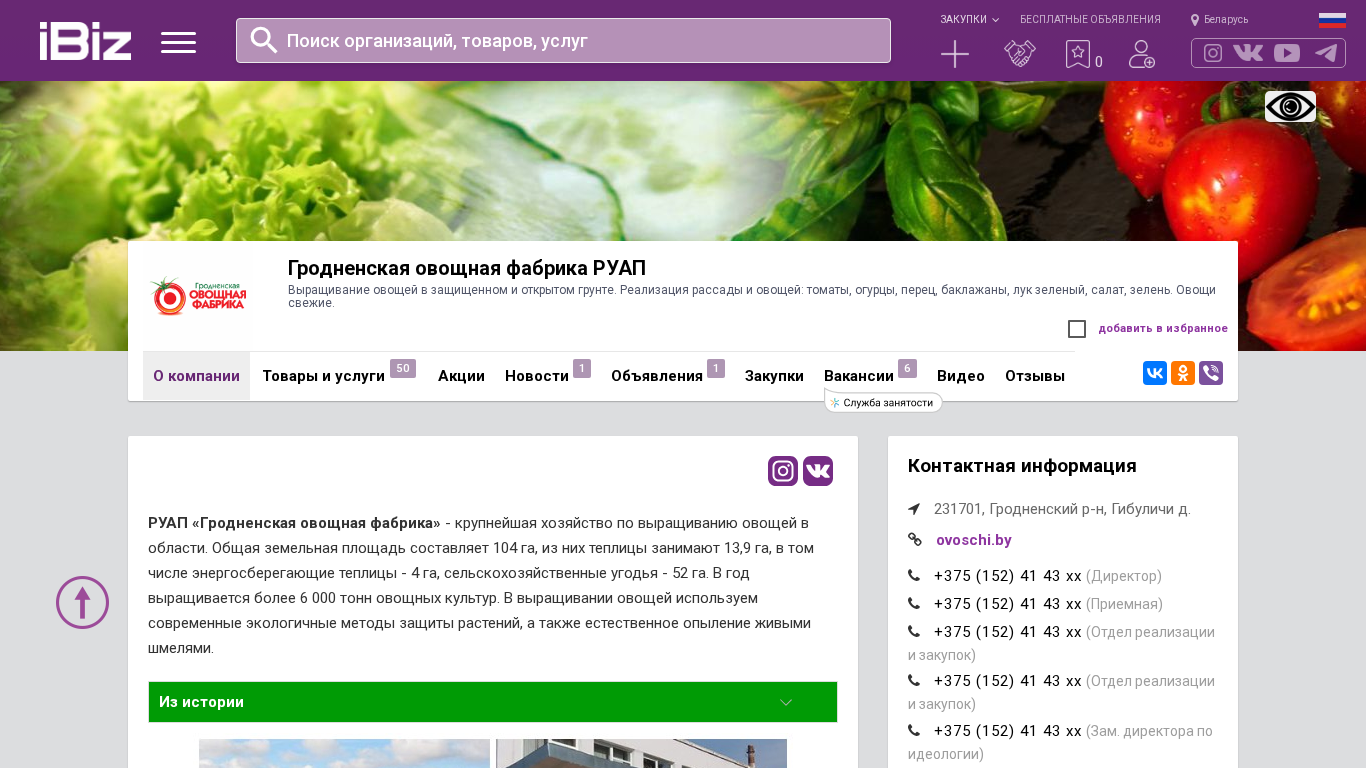1366x768 pixels.
Task: Open the Отзывы tab
Action: (x=1035, y=376)
